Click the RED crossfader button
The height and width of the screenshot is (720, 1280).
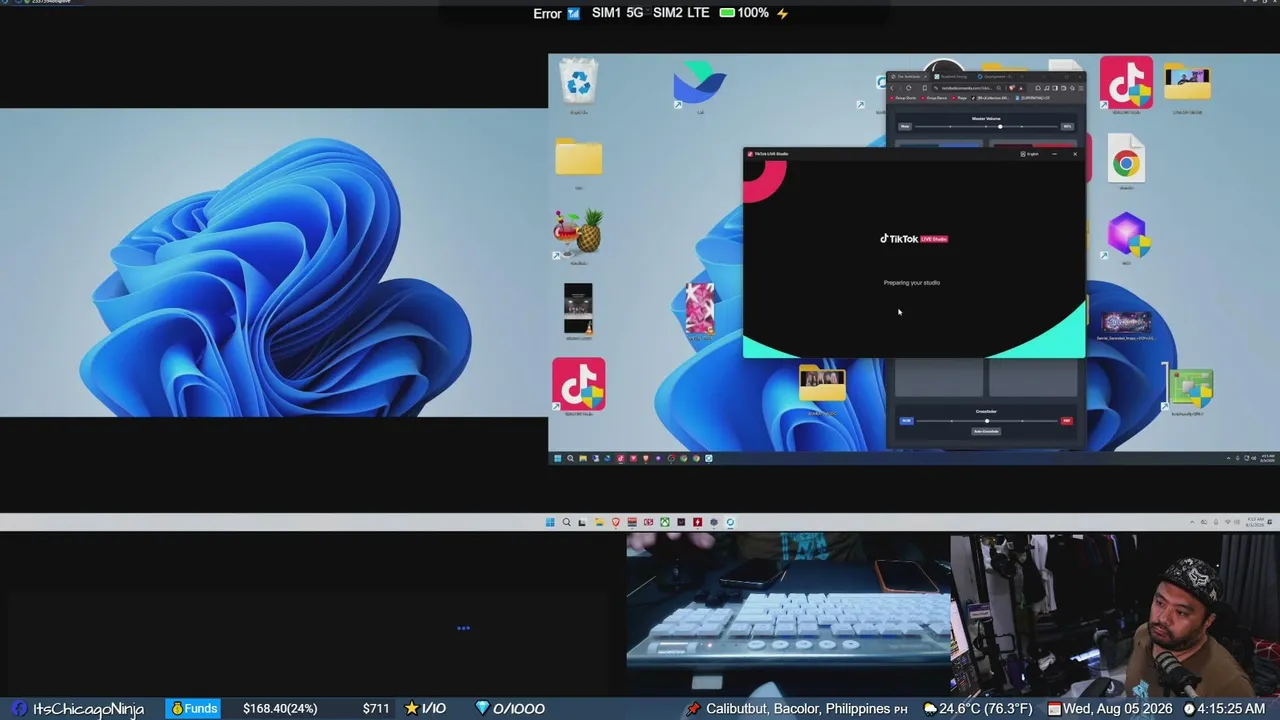click(x=1066, y=421)
